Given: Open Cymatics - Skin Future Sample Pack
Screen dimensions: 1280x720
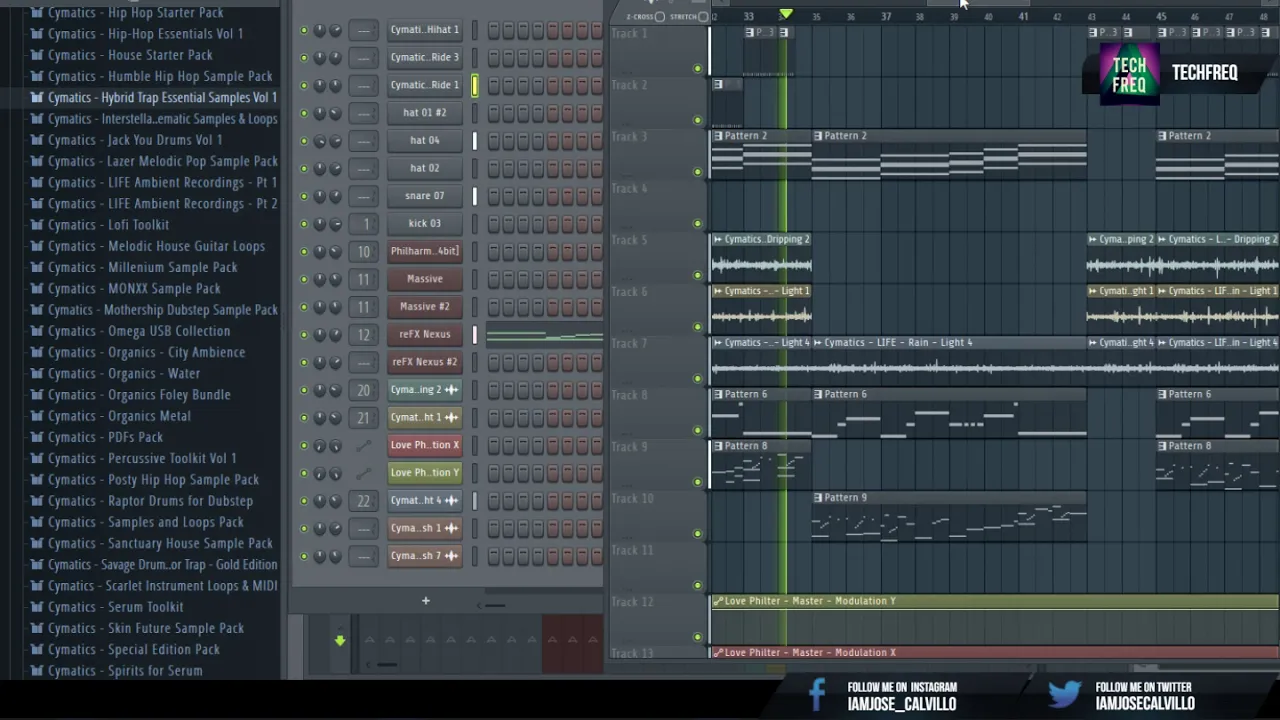Looking at the screenshot, I should tap(146, 628).
